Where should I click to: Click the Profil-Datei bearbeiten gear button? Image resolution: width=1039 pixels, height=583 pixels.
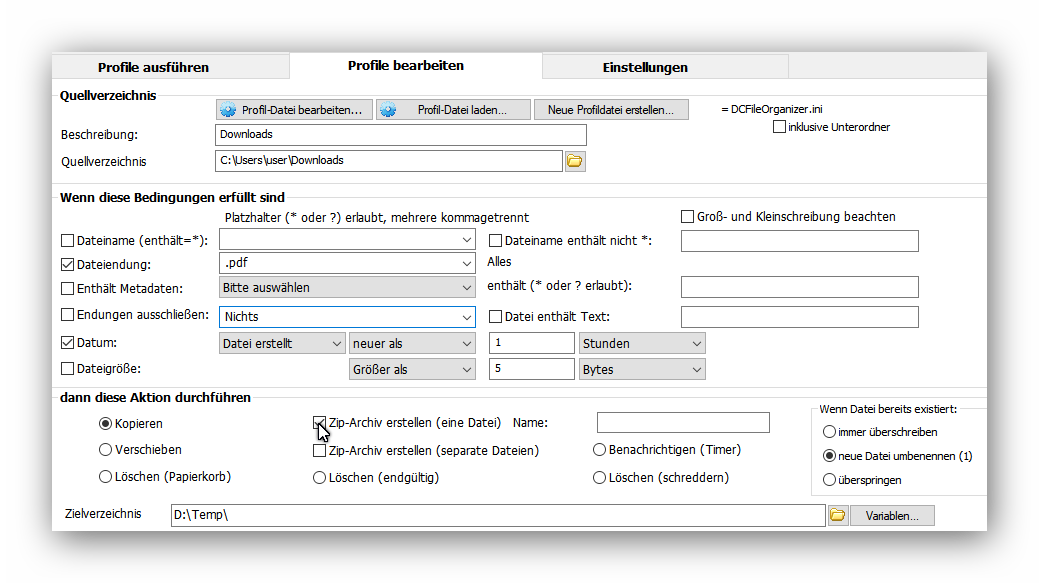(x=294, y=110)
